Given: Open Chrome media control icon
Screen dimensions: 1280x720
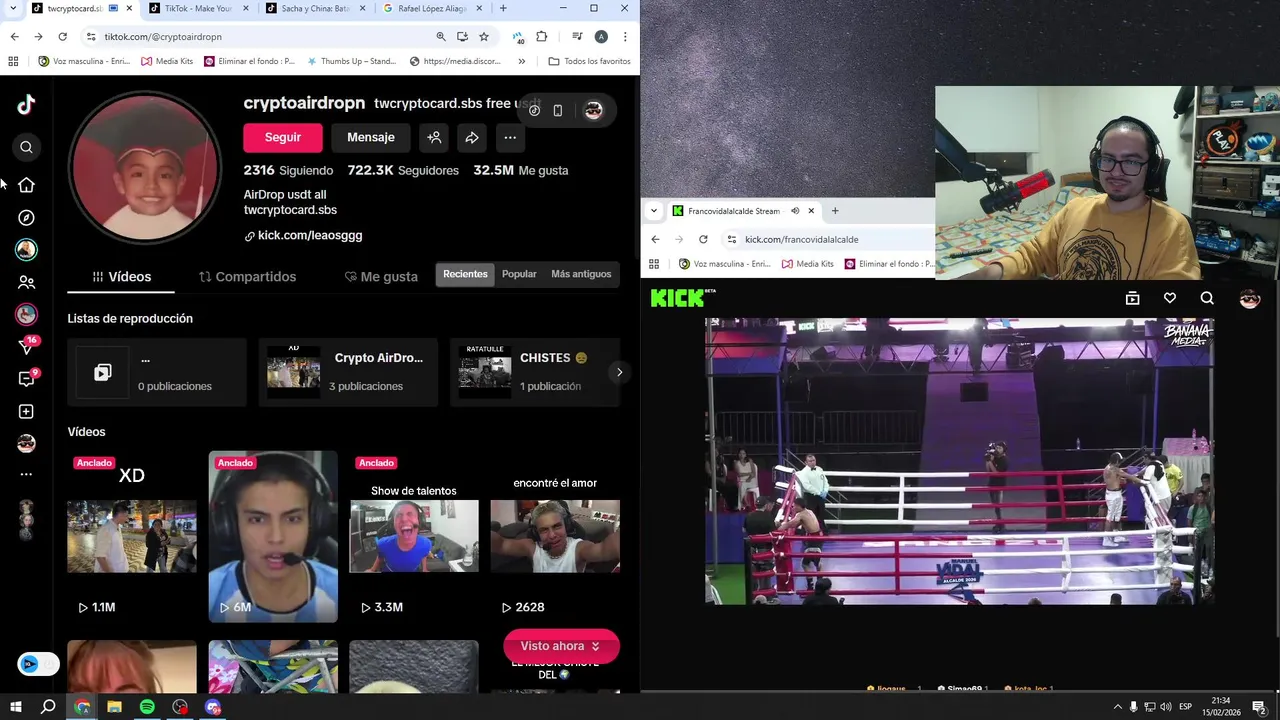Looking at the screenshot, I should point(577,37).
